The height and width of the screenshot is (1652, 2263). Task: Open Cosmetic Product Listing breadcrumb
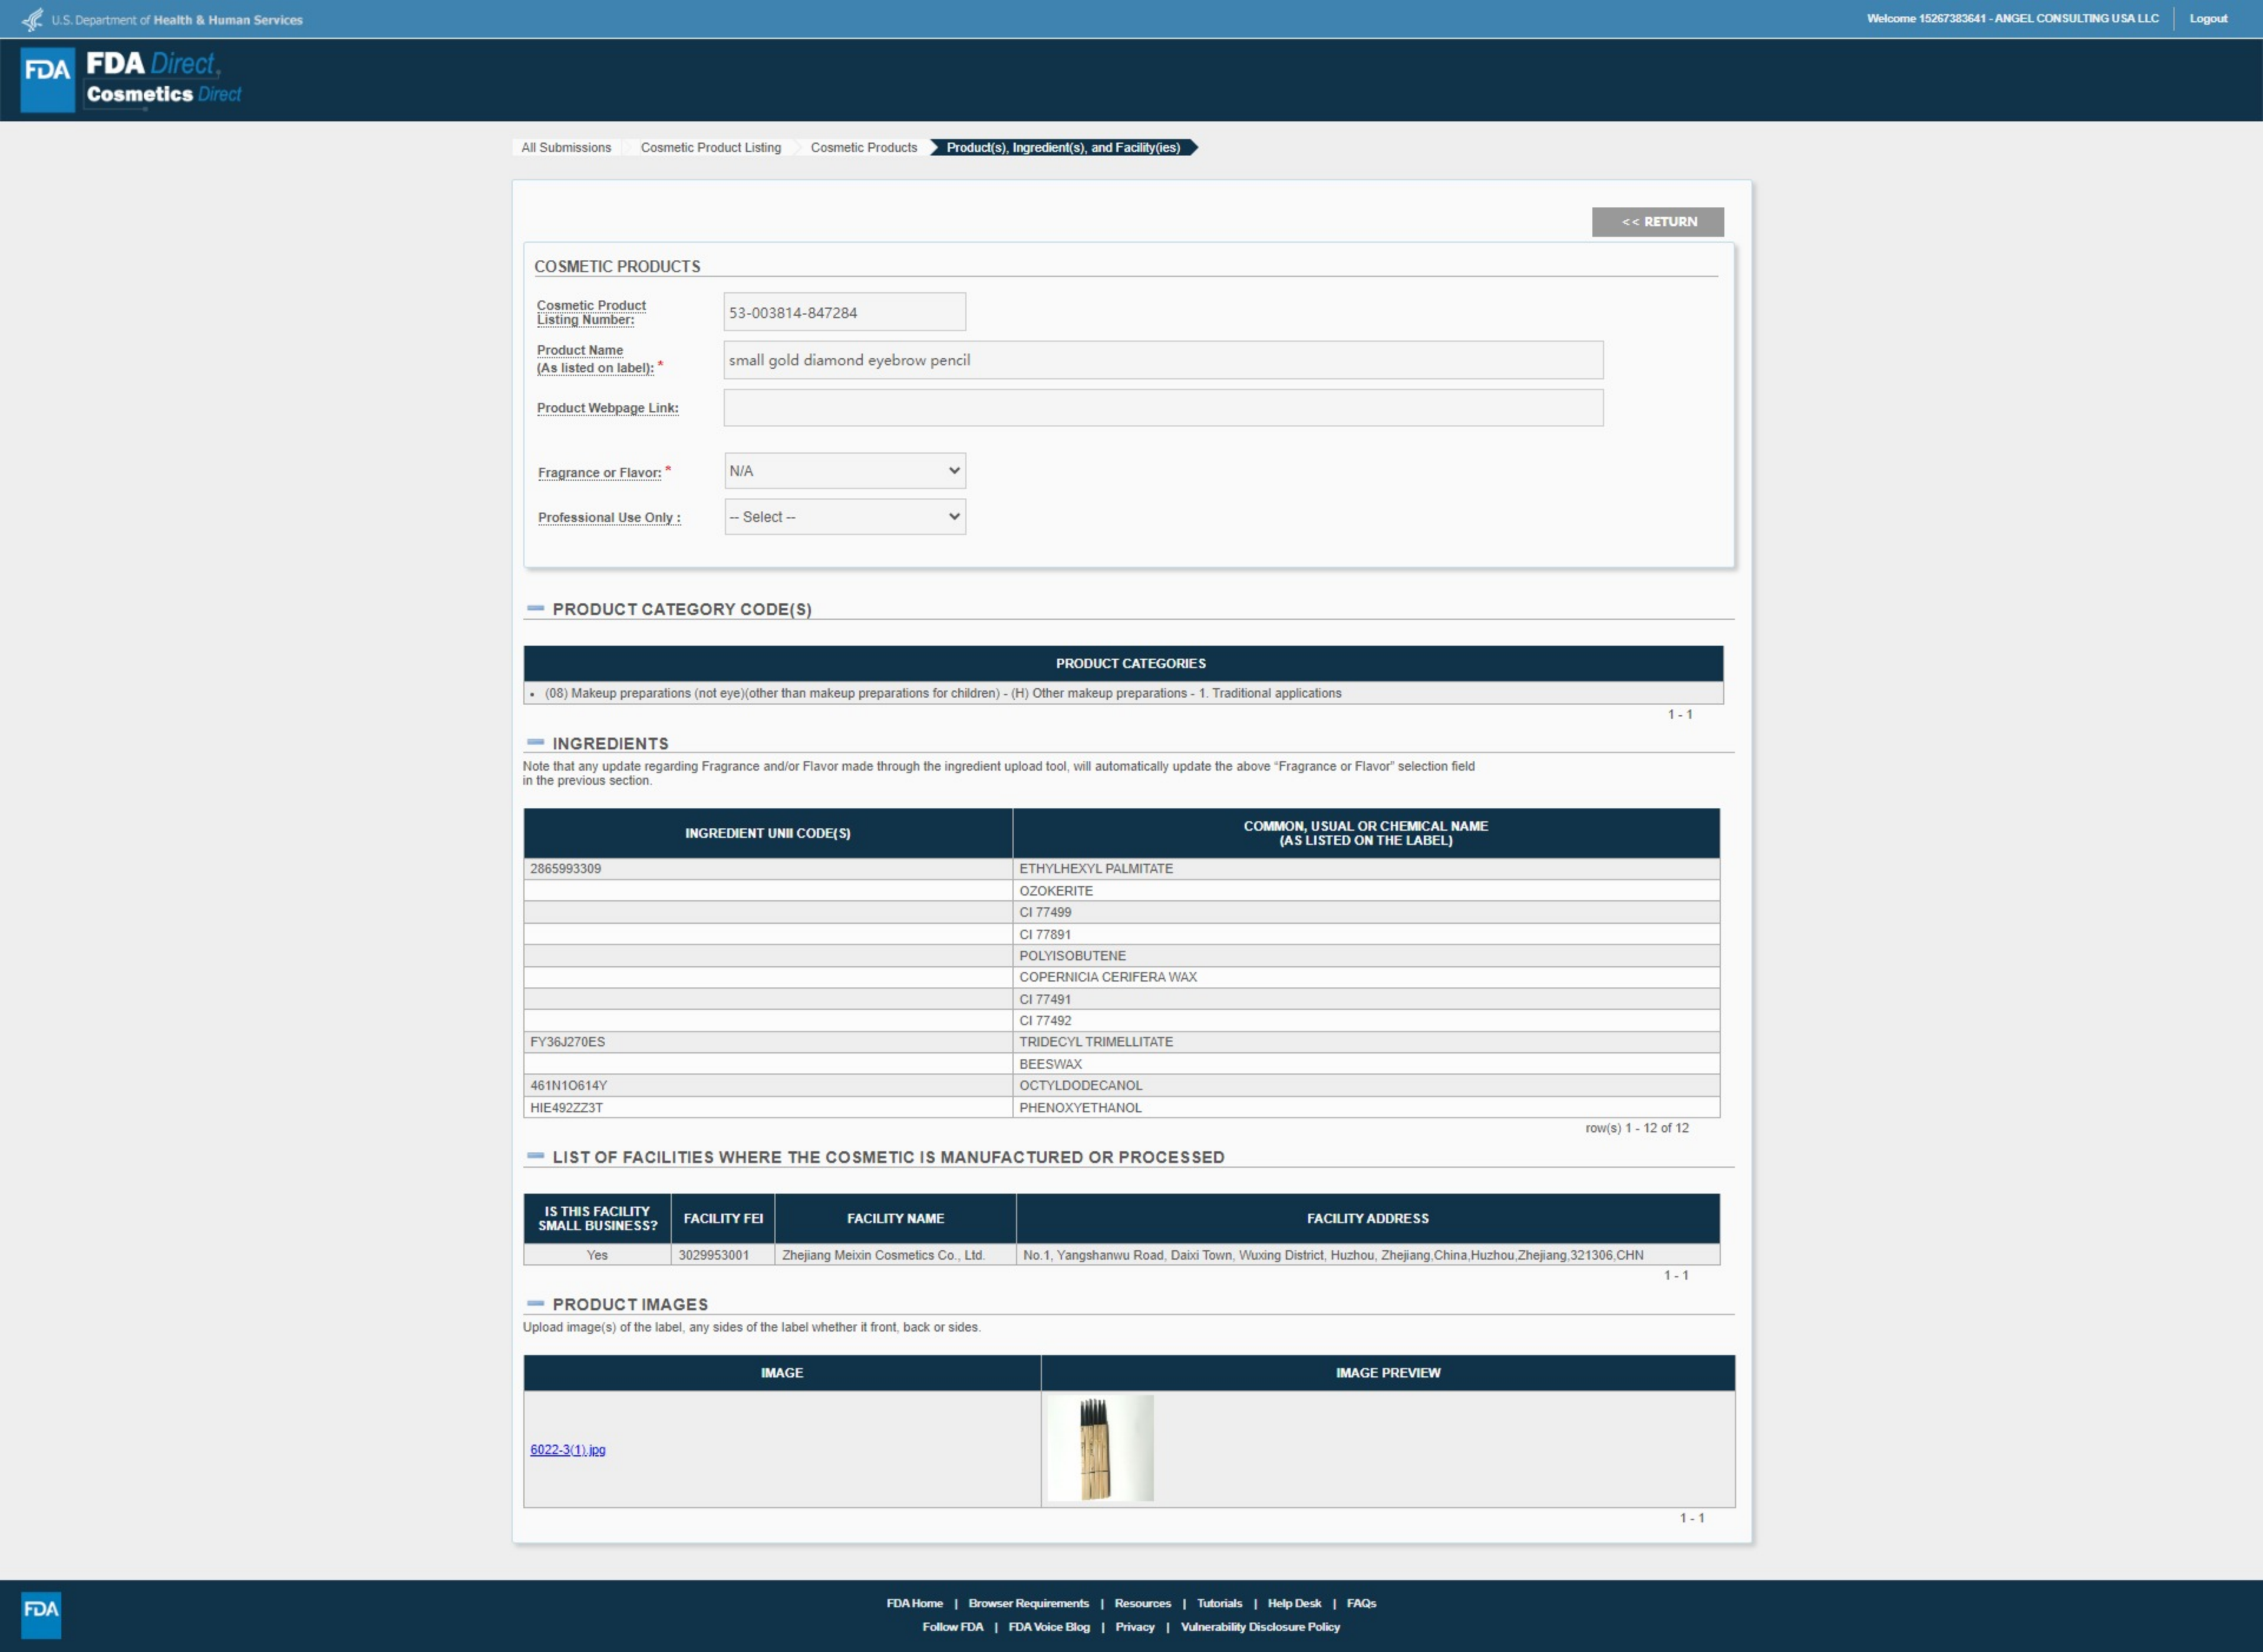(710, 147)
